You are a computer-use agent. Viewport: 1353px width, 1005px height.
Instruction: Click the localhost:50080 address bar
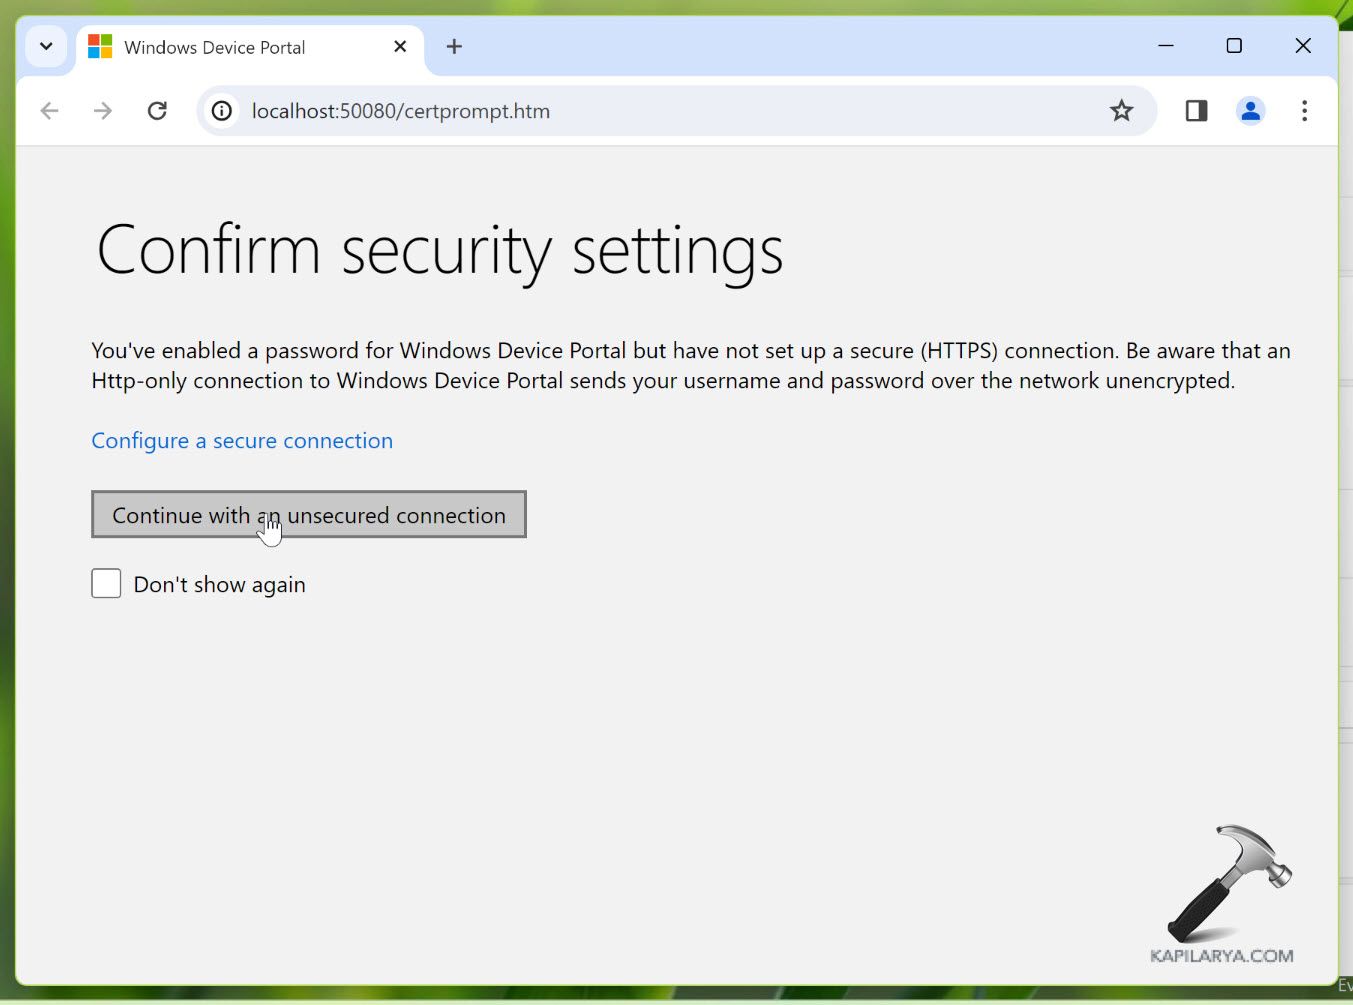[600, 111]
